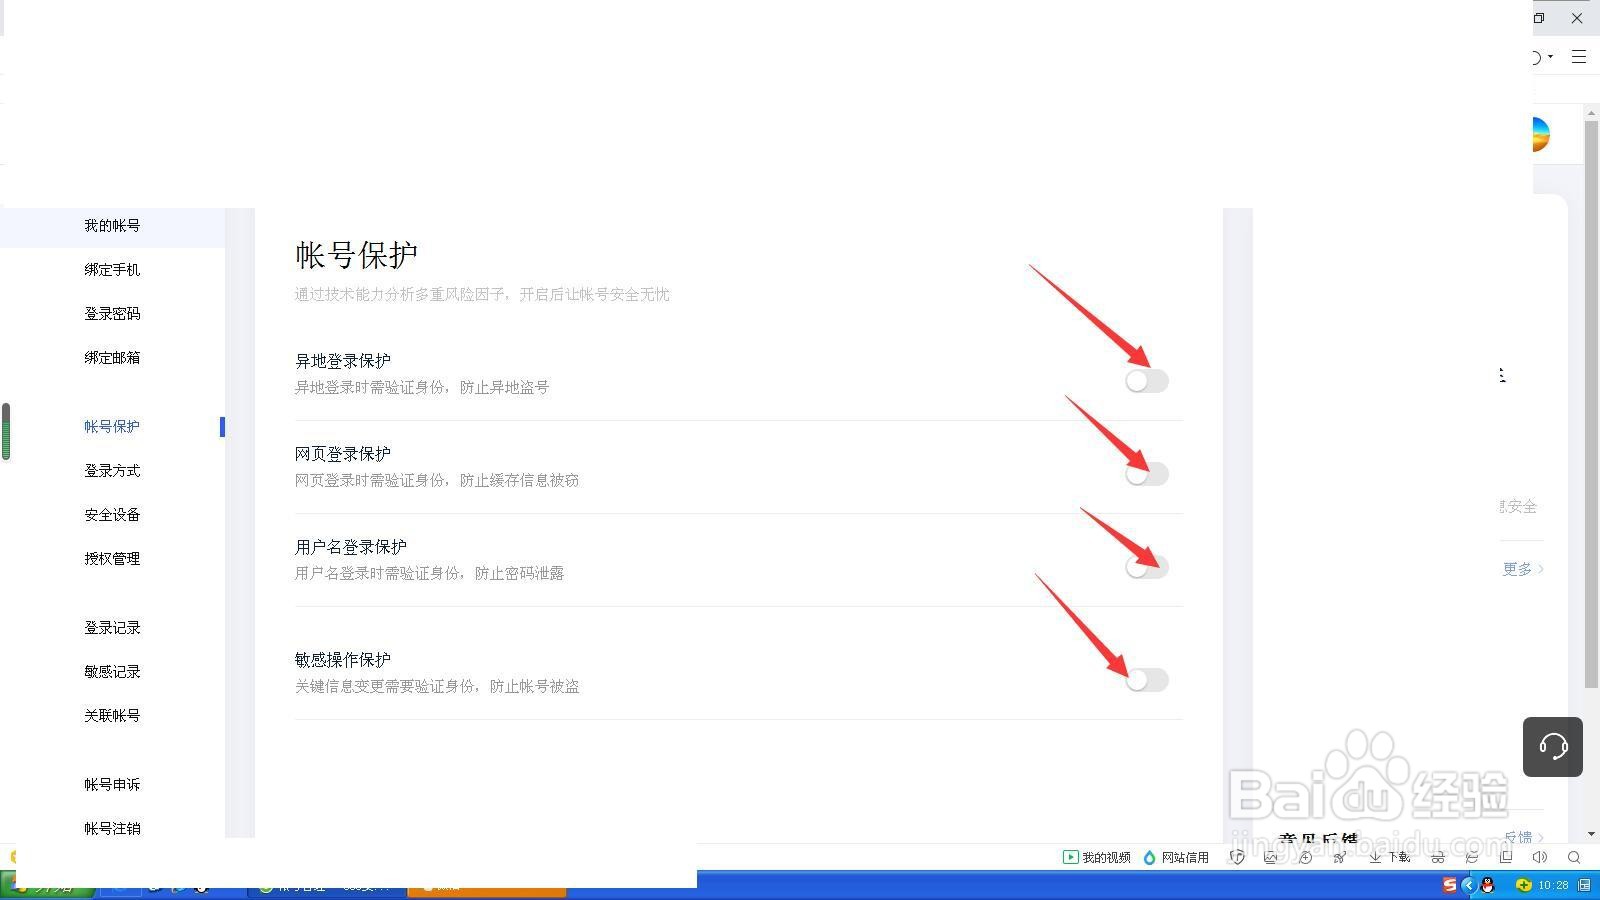Click the magnifier zoom icon in the status bar
The image size is (1600, 900).
(x=1574, y=857)
